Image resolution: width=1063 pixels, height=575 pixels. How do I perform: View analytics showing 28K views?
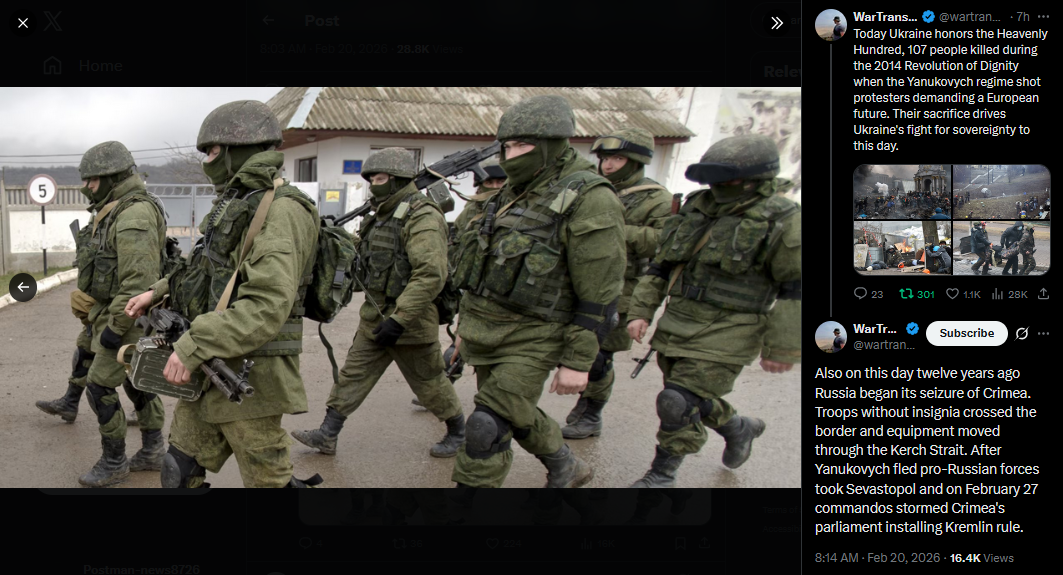[x=1009, y=294]
